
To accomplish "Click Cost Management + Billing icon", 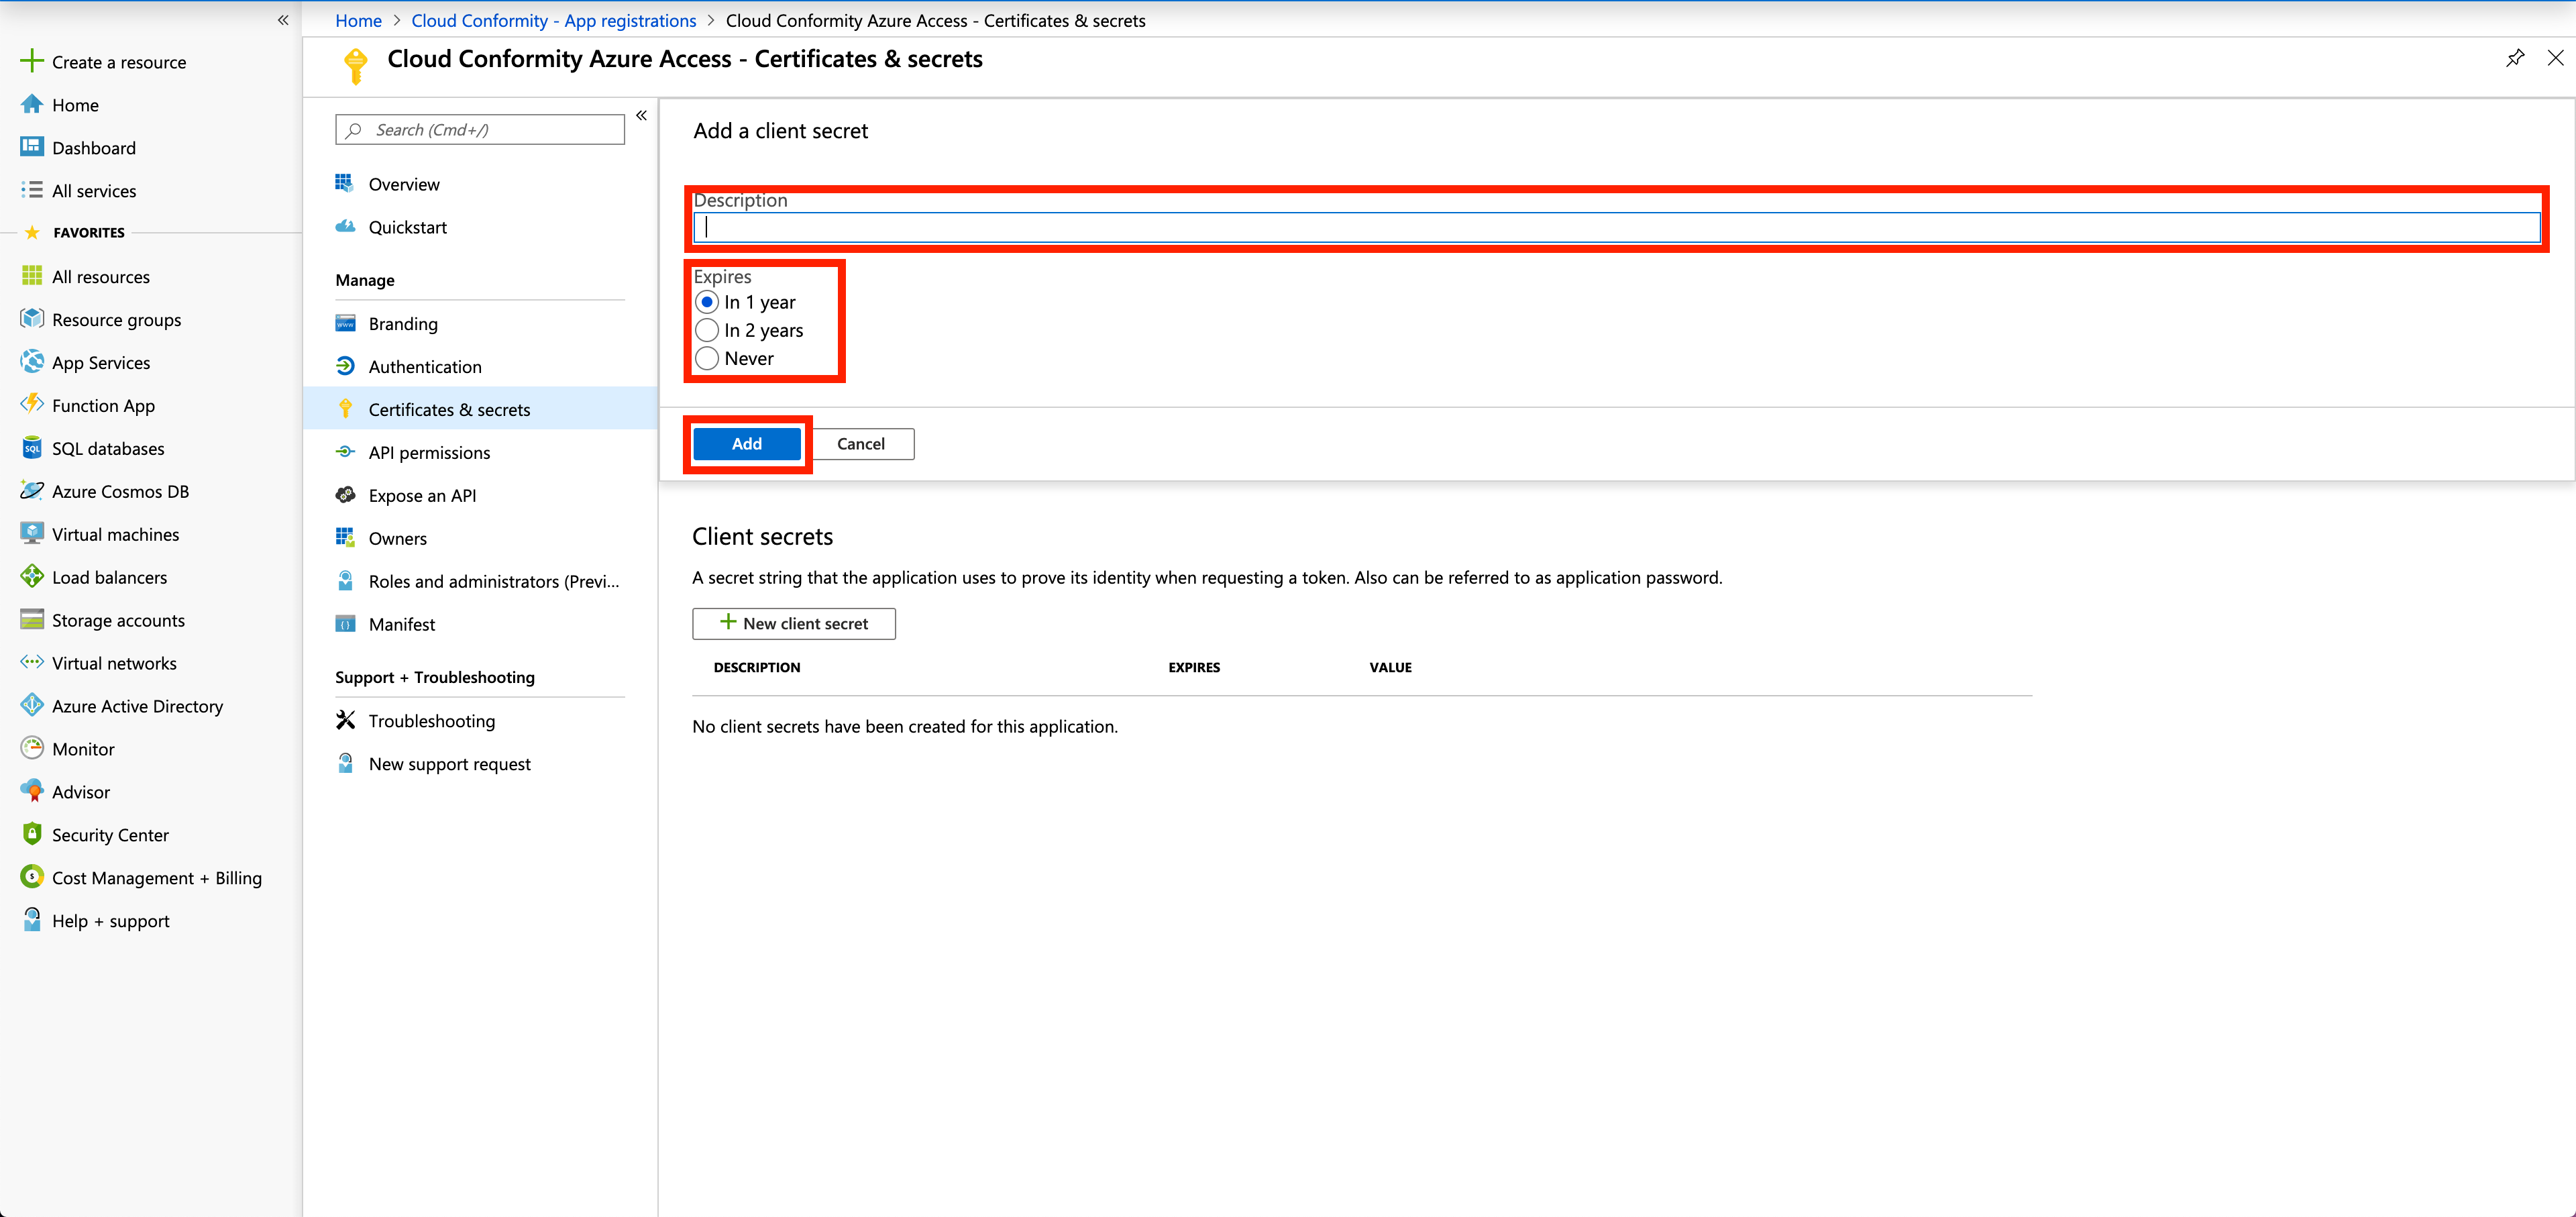I will tap(32, 877).
